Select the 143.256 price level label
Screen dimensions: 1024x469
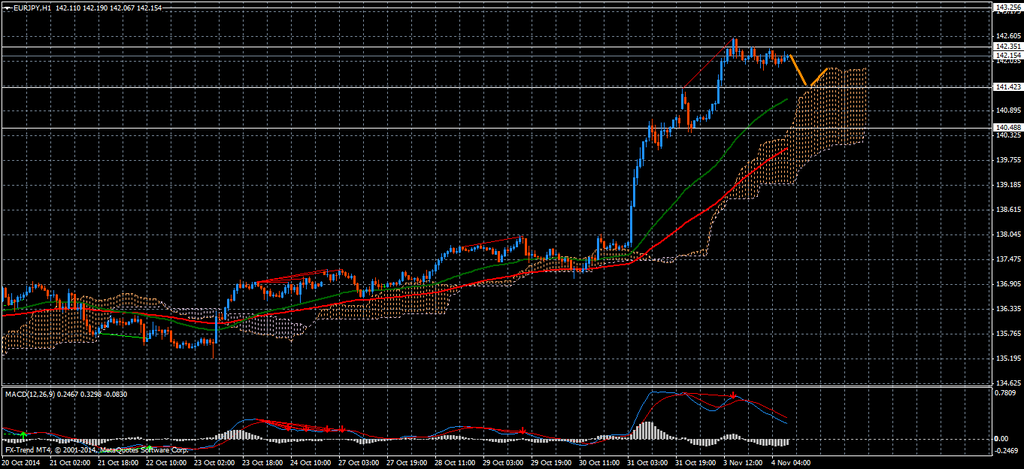coord(1006,7)
